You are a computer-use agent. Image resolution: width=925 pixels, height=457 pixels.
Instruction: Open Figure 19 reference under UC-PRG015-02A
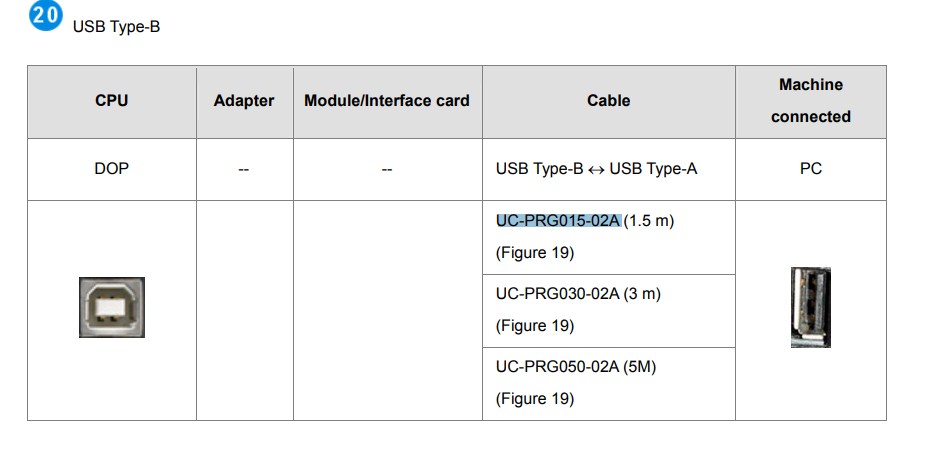535,253
